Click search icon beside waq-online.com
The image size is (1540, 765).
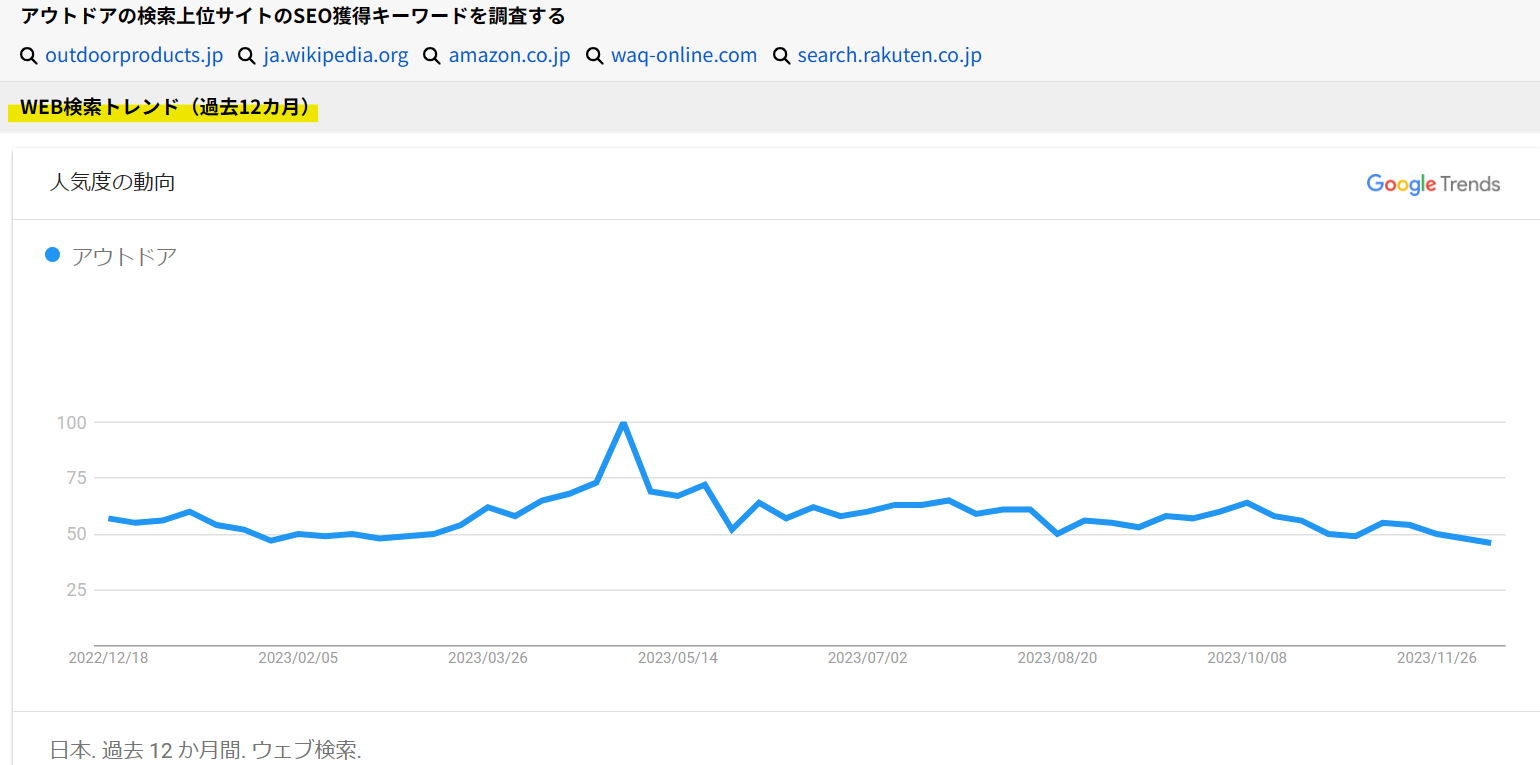coord(595,56)
